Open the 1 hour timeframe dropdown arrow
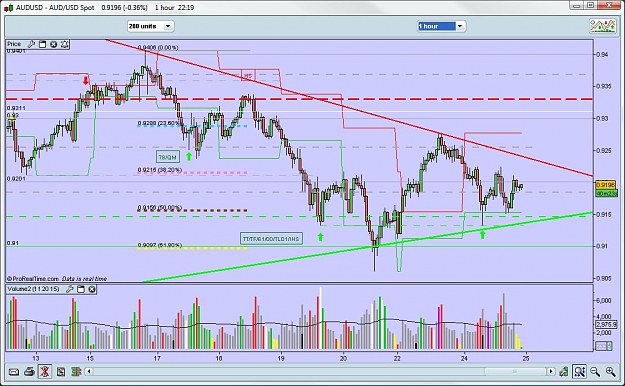The width and height of the screenshot is (625, 386). (460, 26)
